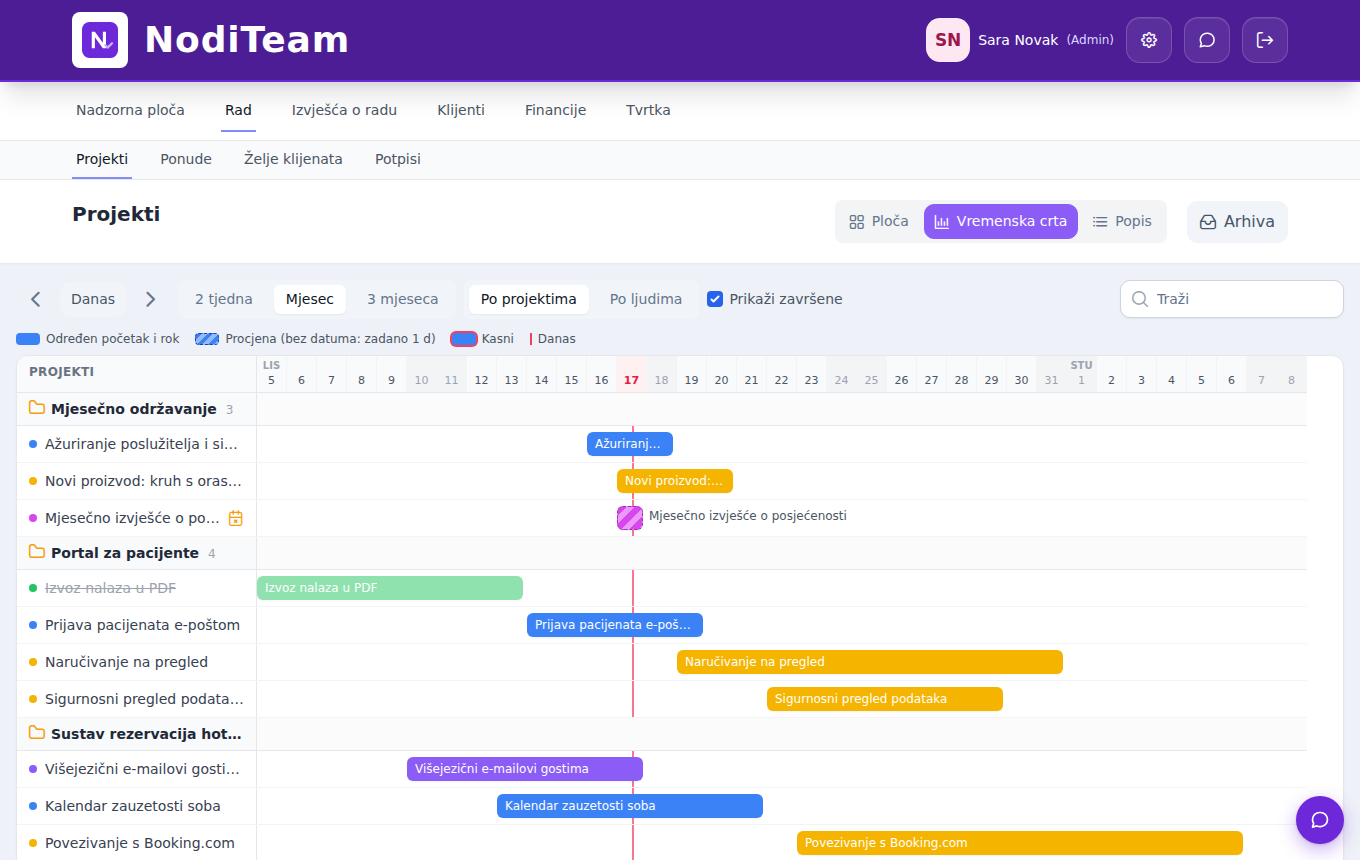The width and height of the screenshot is (1360, 860).
Task: Switch to the Želje klijenata tab
Action: click(x=293, y=159)
